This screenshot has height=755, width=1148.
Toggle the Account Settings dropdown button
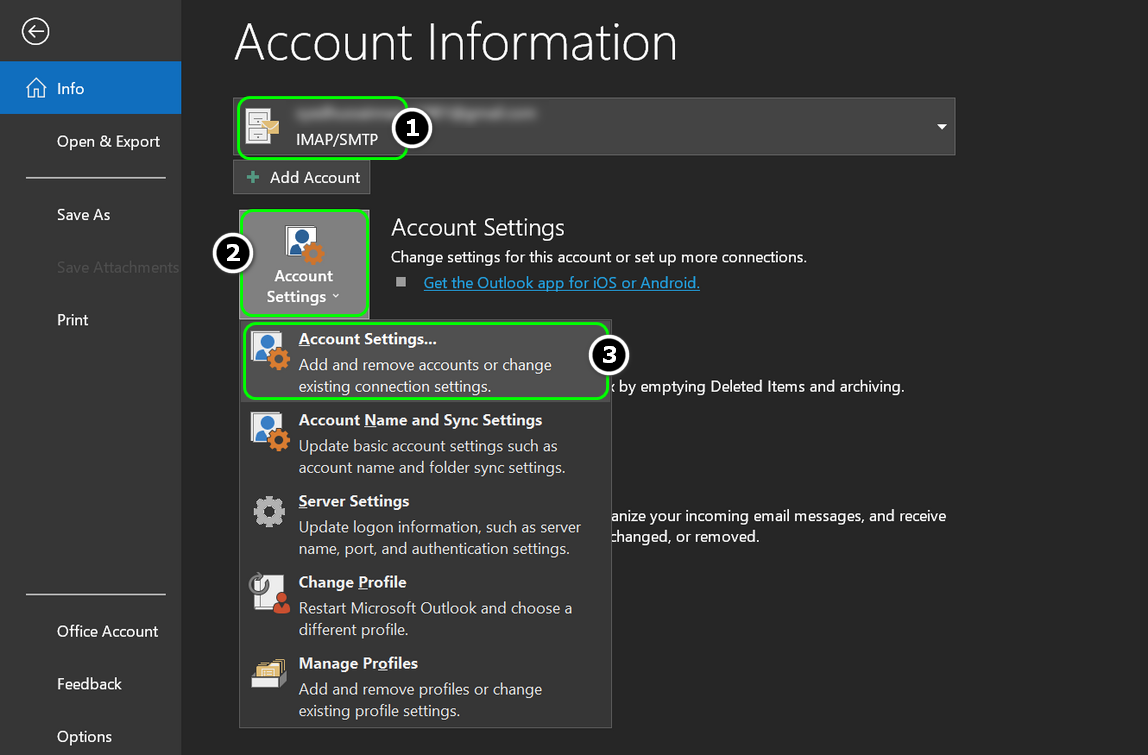coord(304,264)
